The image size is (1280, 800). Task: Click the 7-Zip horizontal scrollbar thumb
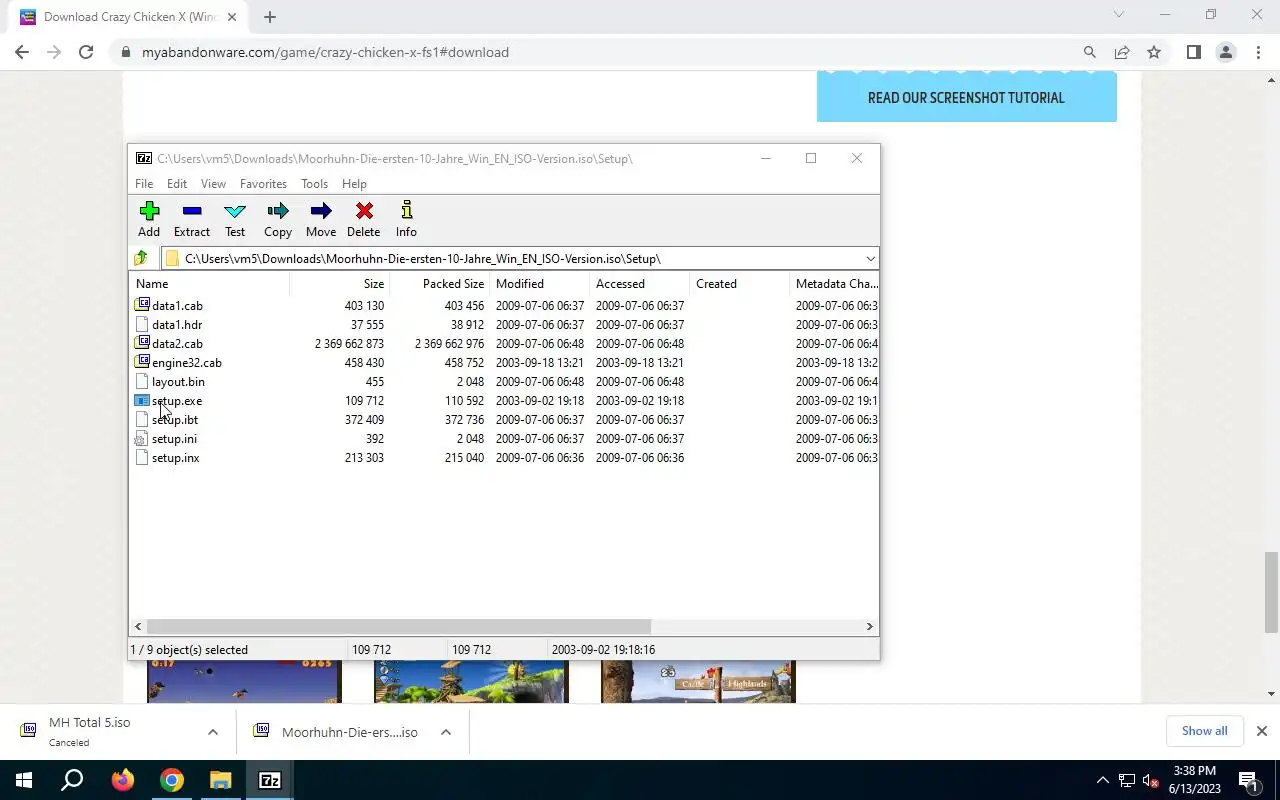coord(398,626)
